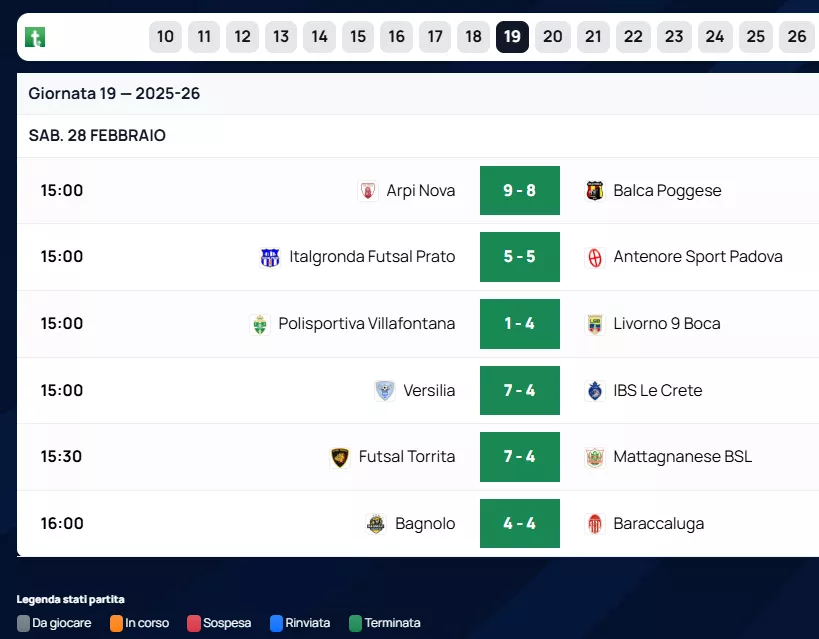Click the green Terminata legend swatch

coord(355,623)
